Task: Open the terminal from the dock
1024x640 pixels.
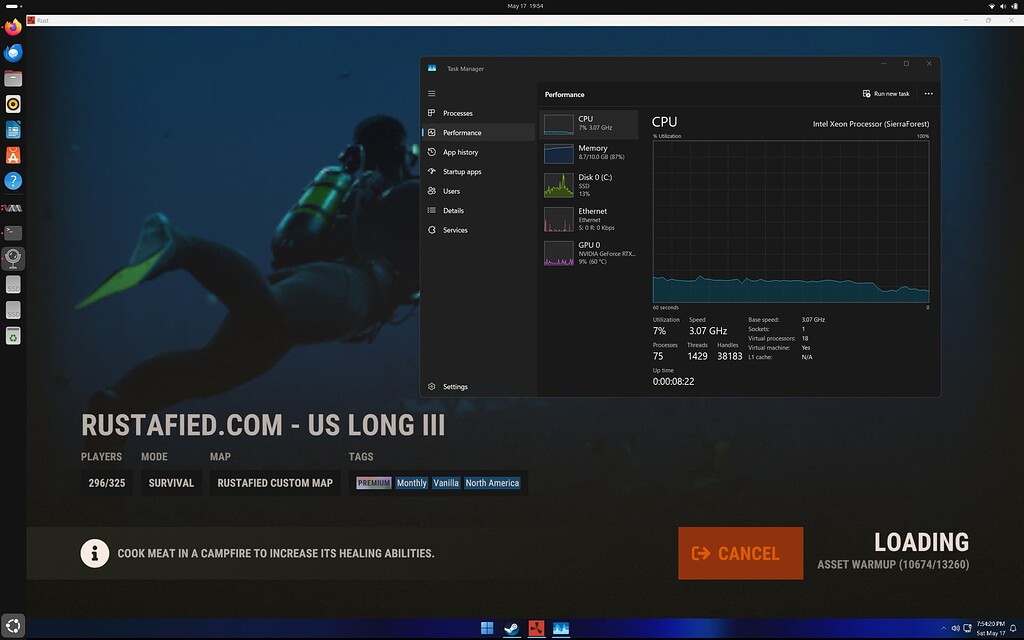Action: (x=12, y=232)
